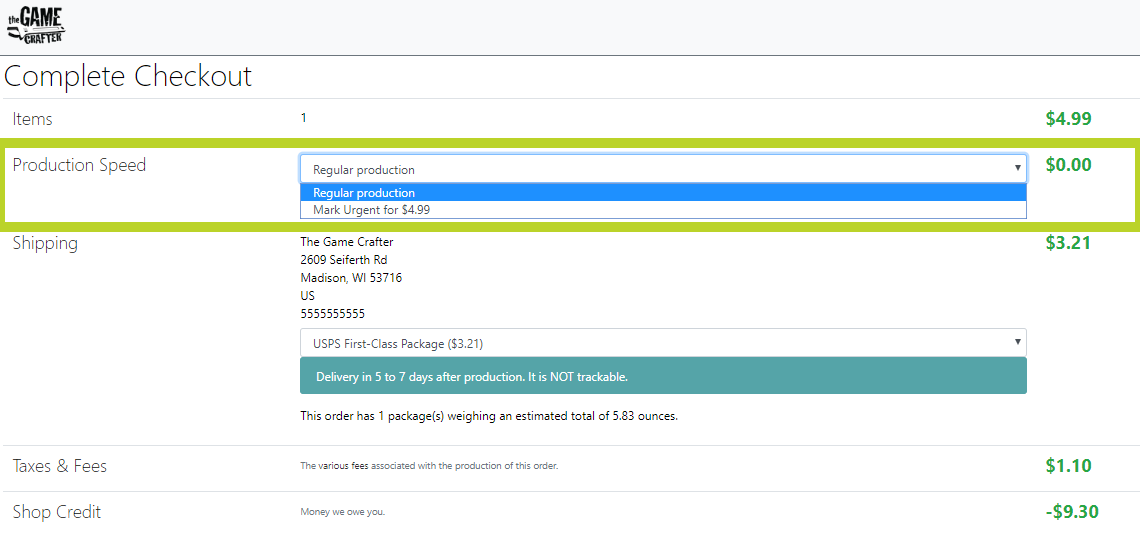
Task: Click the package weight estimate text
Action: 489,418
